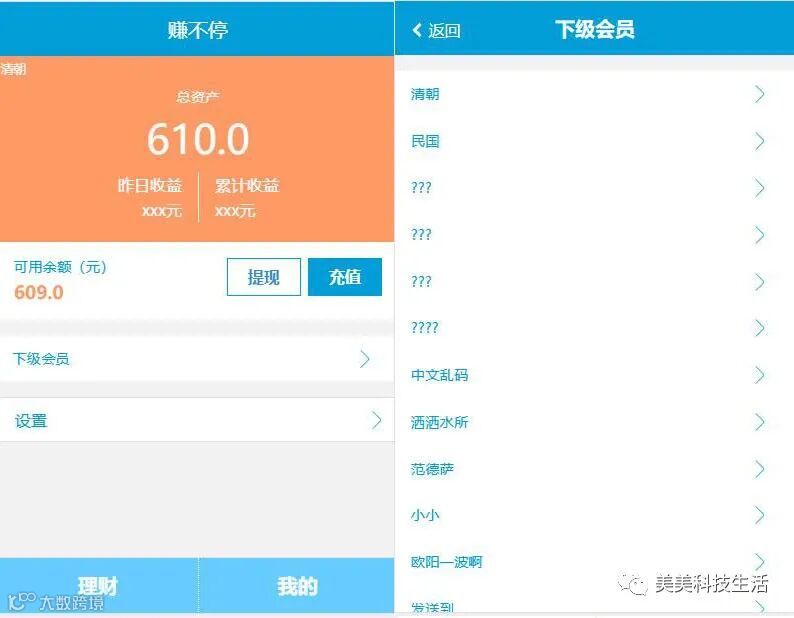Open the arrow next to 欧阳一波啊

point(759,562)
